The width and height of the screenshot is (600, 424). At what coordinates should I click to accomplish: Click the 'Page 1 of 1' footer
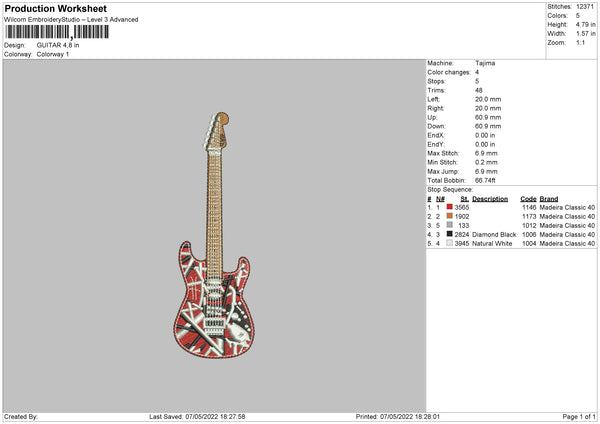tap(579, 416)
